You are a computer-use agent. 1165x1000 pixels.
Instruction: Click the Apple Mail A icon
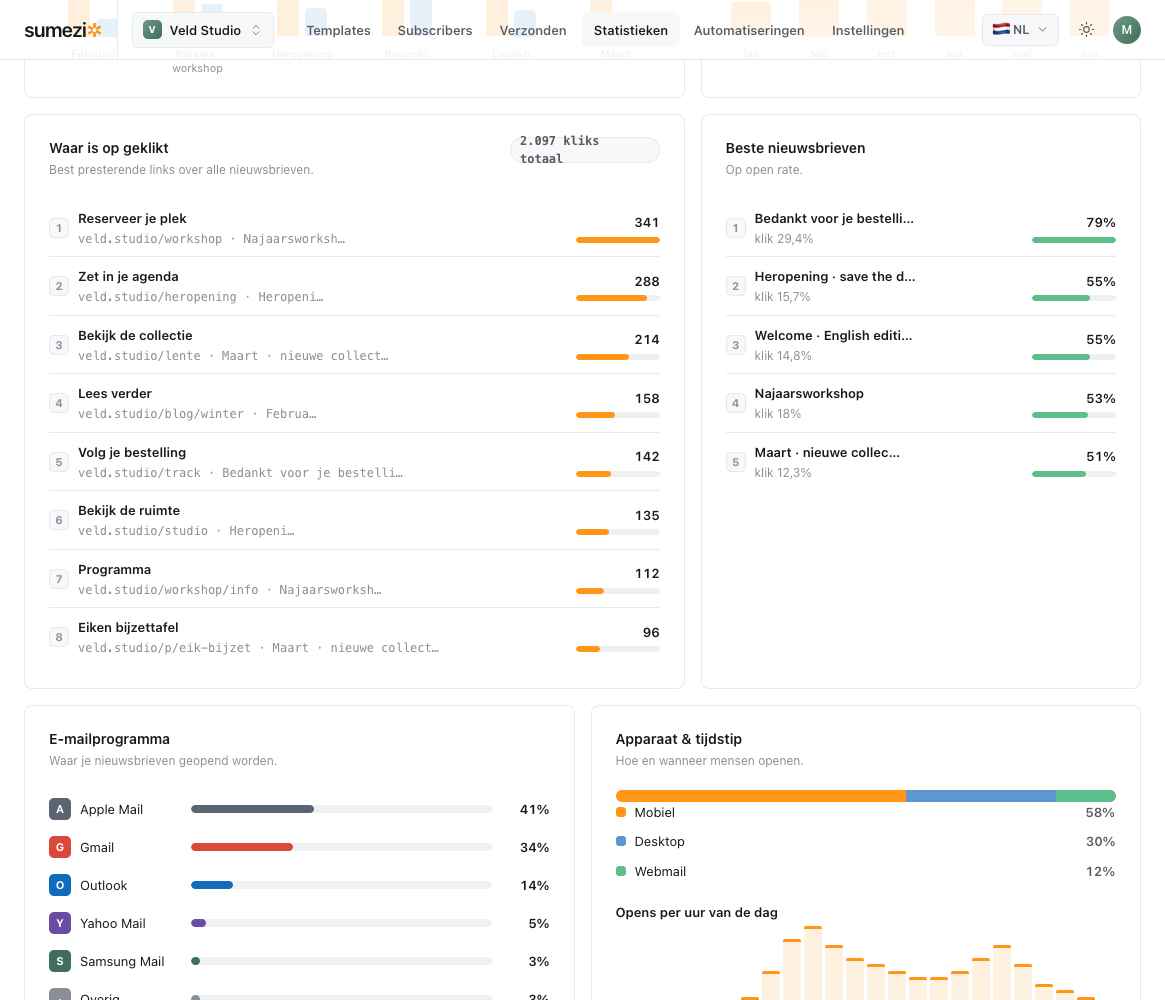point(59,809)
